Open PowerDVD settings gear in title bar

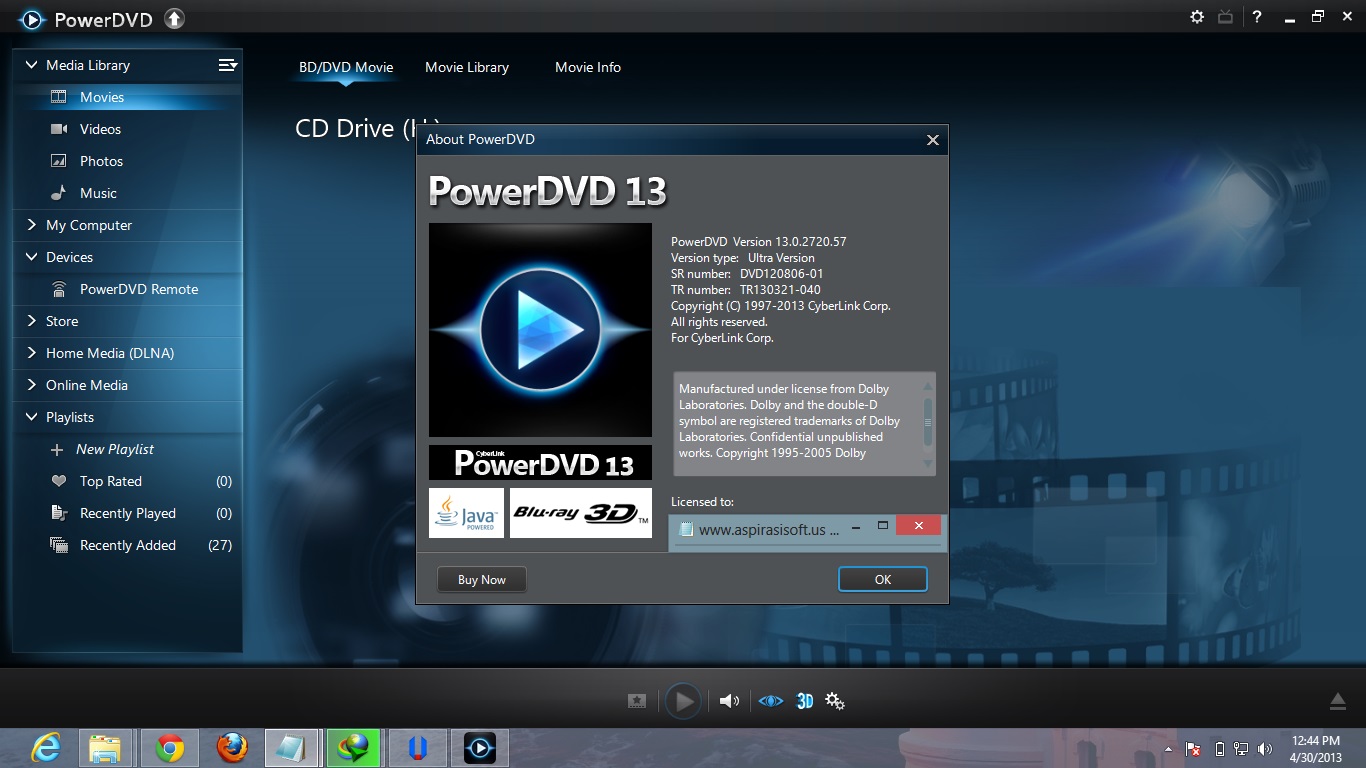click(1197, 17)
